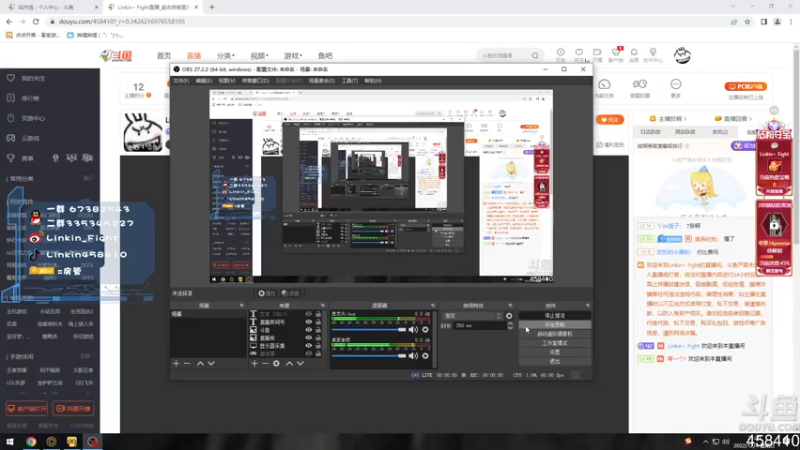Viewport: 800px width, 450px height.
Task: Click the Exit button in OBS controls
Action: click(555, 361)
